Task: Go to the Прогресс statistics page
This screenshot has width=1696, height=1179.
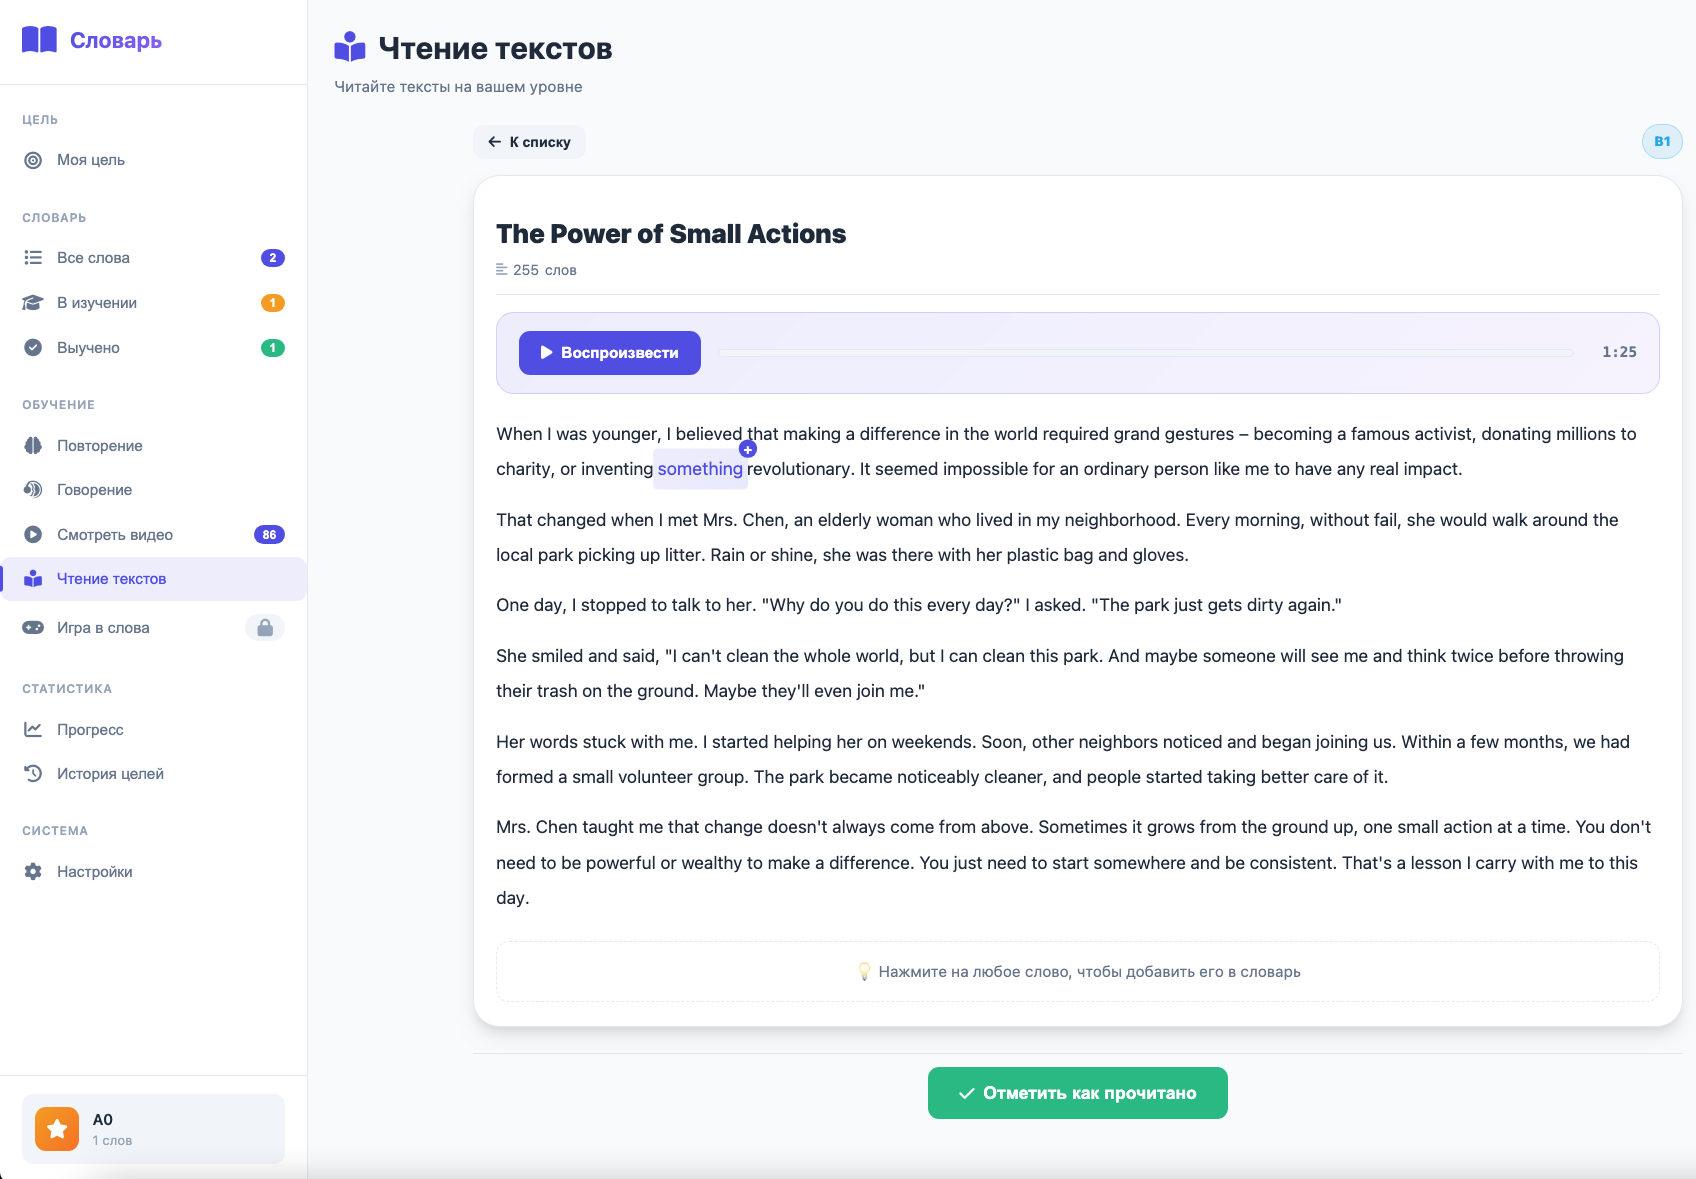Action: click(x=154, y=730)
